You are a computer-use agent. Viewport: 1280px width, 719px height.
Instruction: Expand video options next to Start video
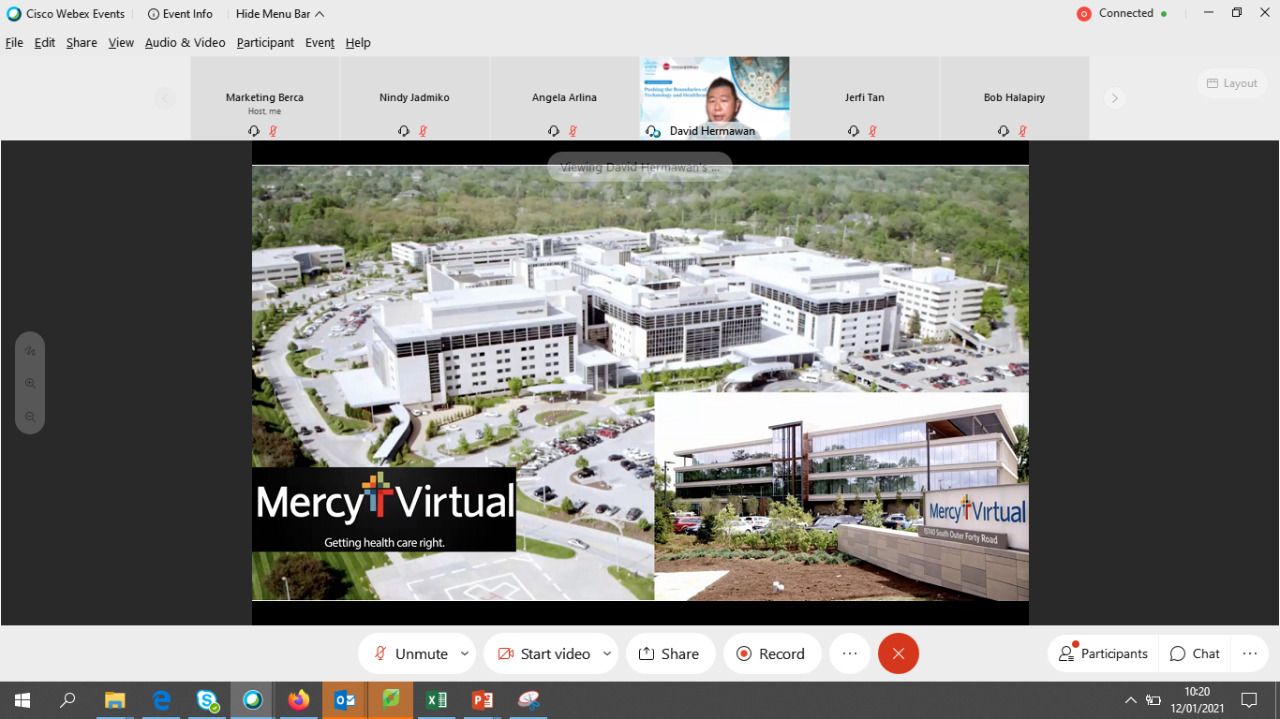pyautogui.click(x=607, y=654)
